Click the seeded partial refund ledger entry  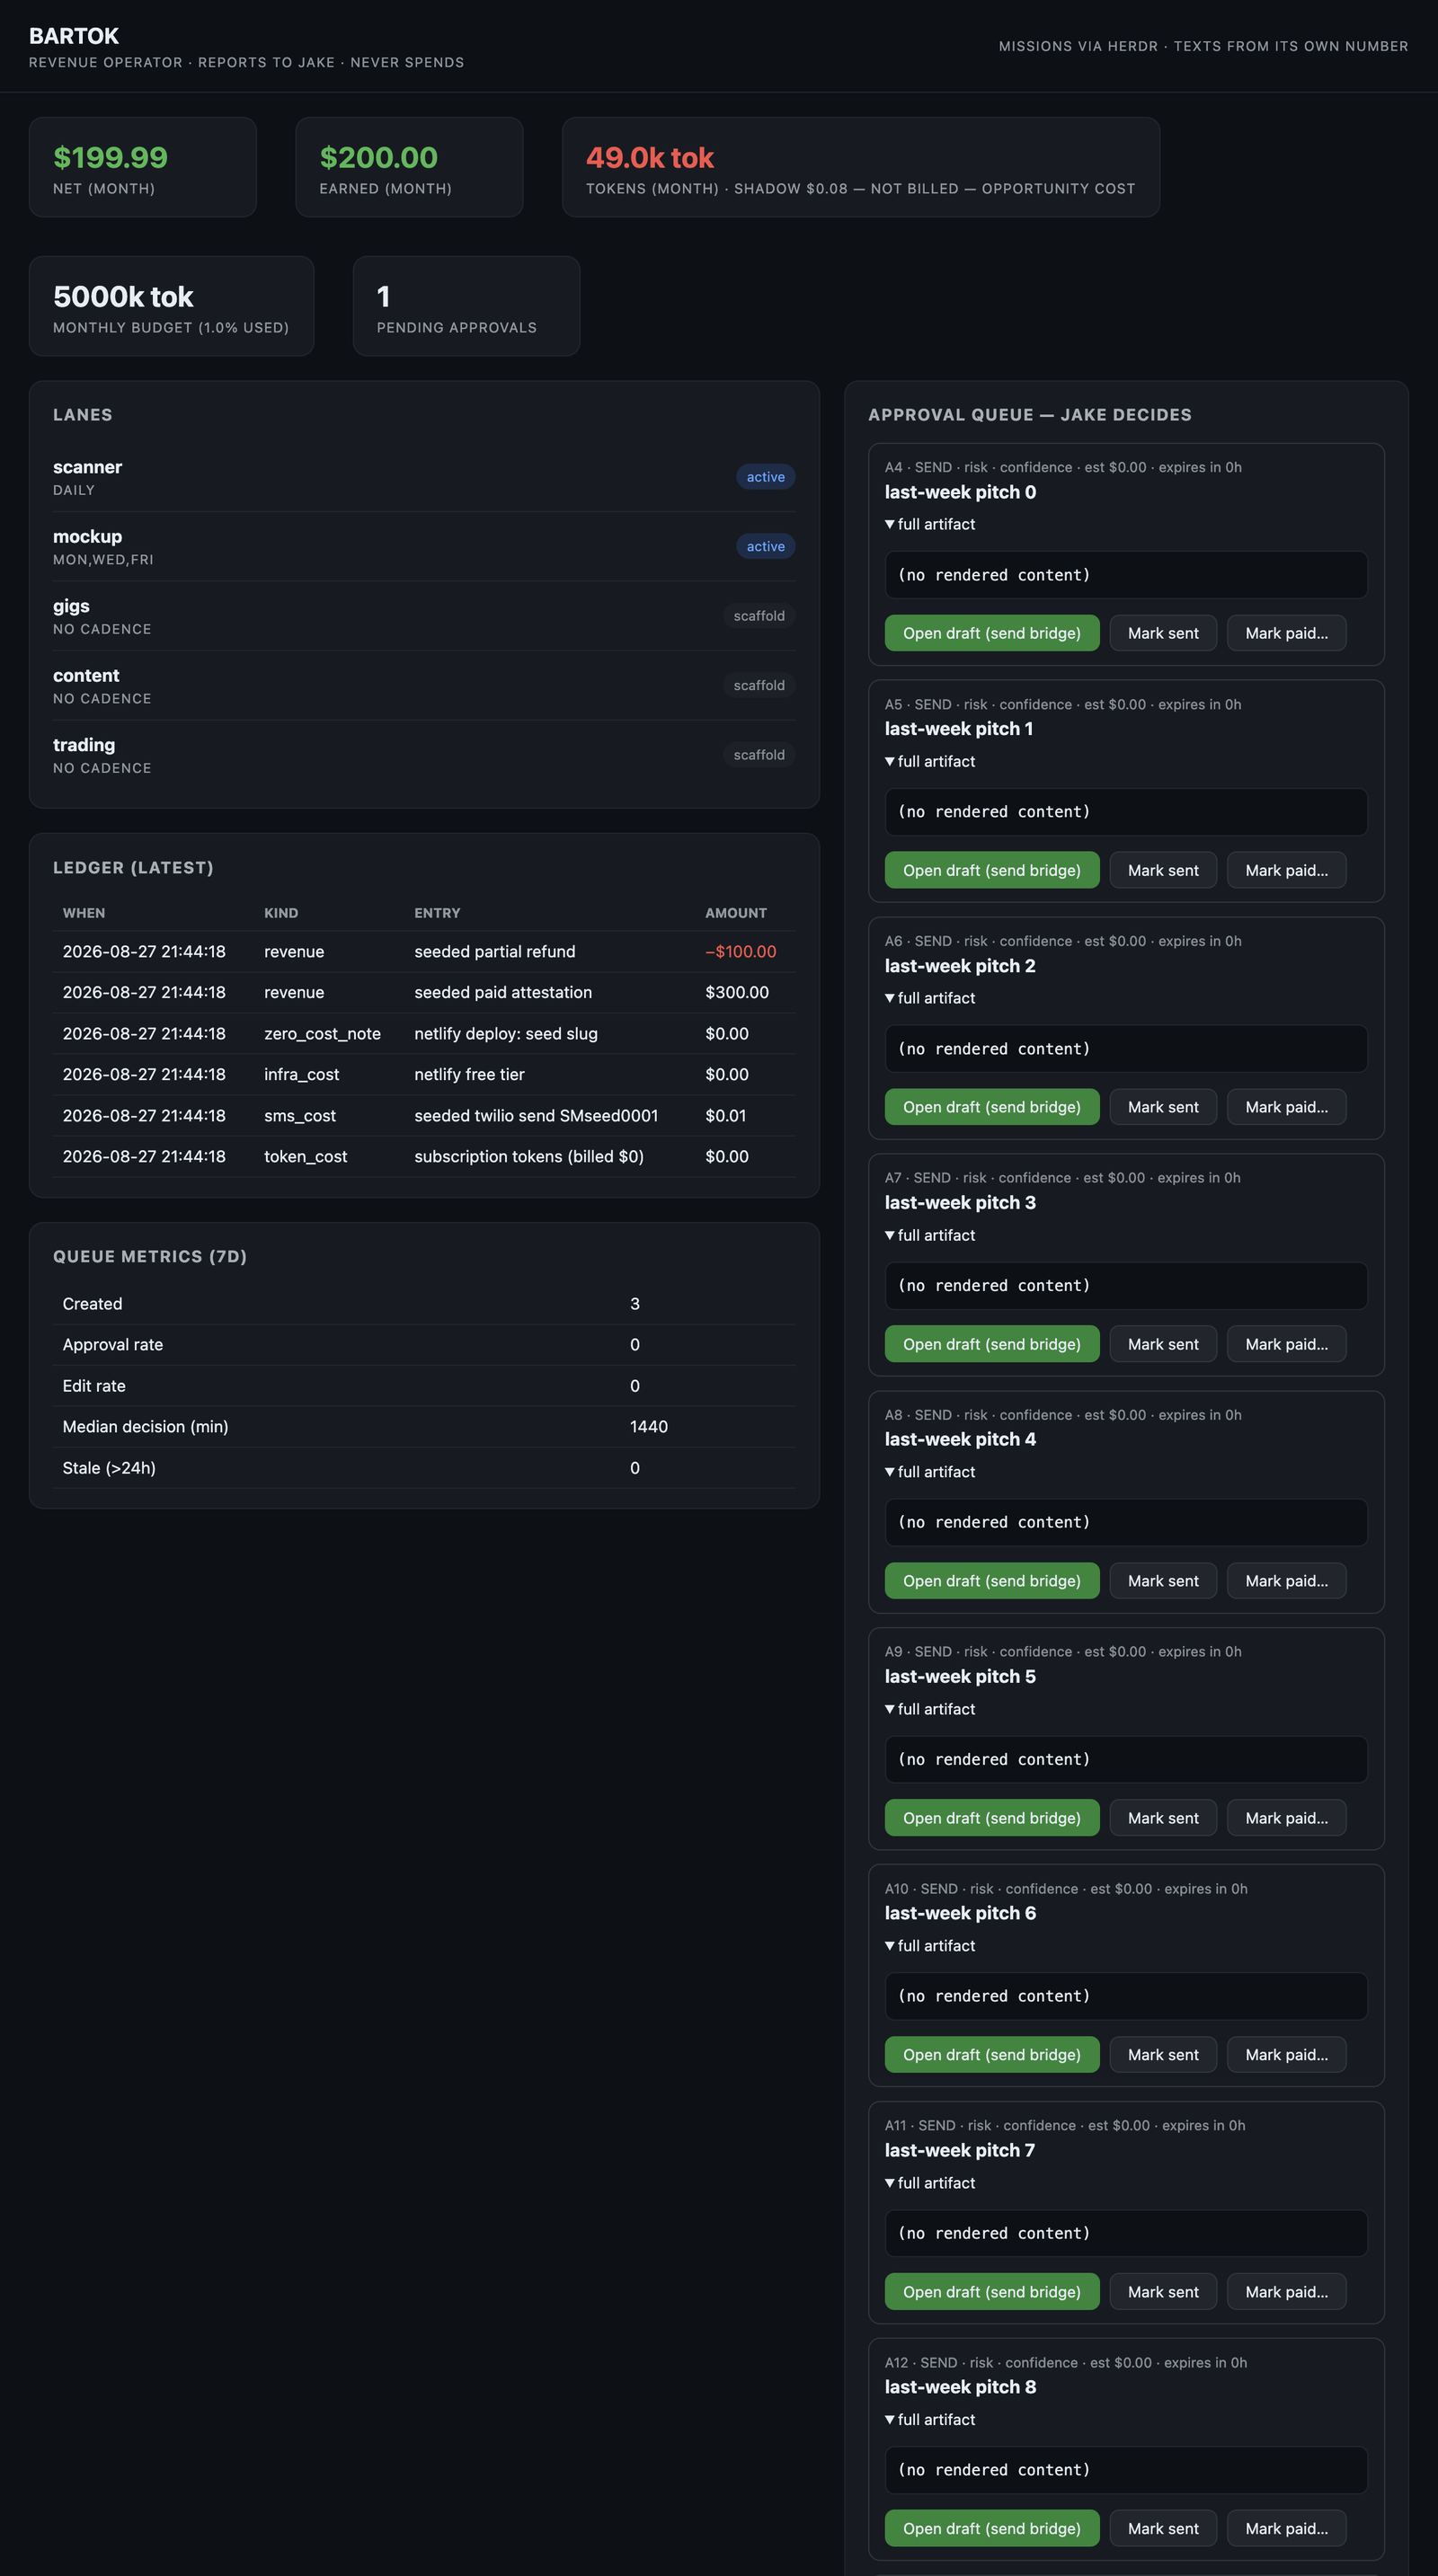495,951
